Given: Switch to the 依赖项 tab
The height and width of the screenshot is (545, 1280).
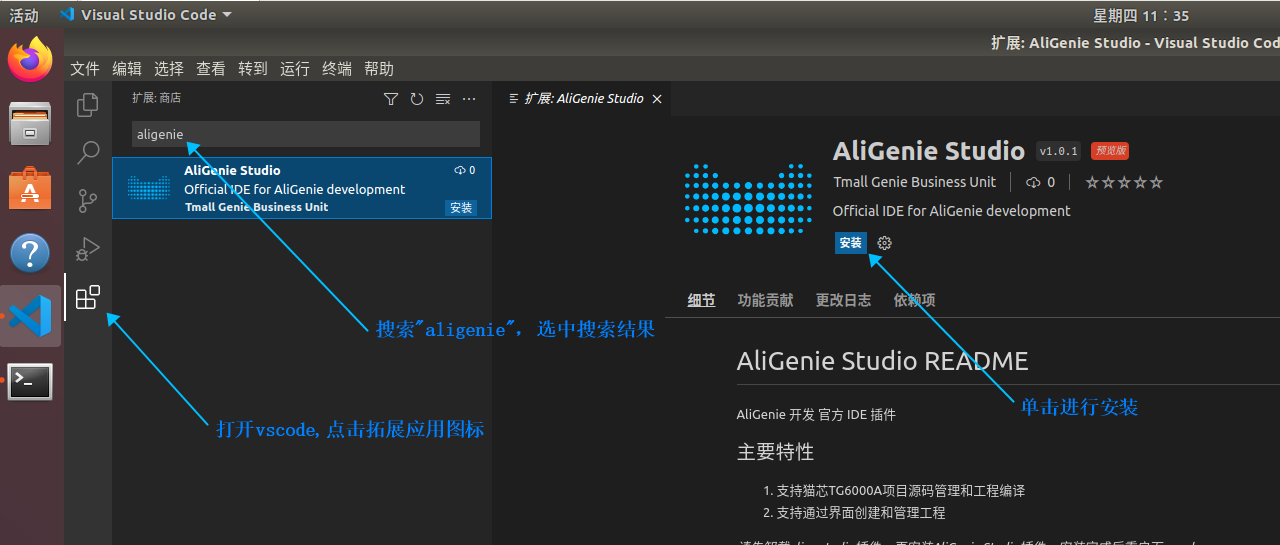Looking at the screenshot, I should (914, 300).
